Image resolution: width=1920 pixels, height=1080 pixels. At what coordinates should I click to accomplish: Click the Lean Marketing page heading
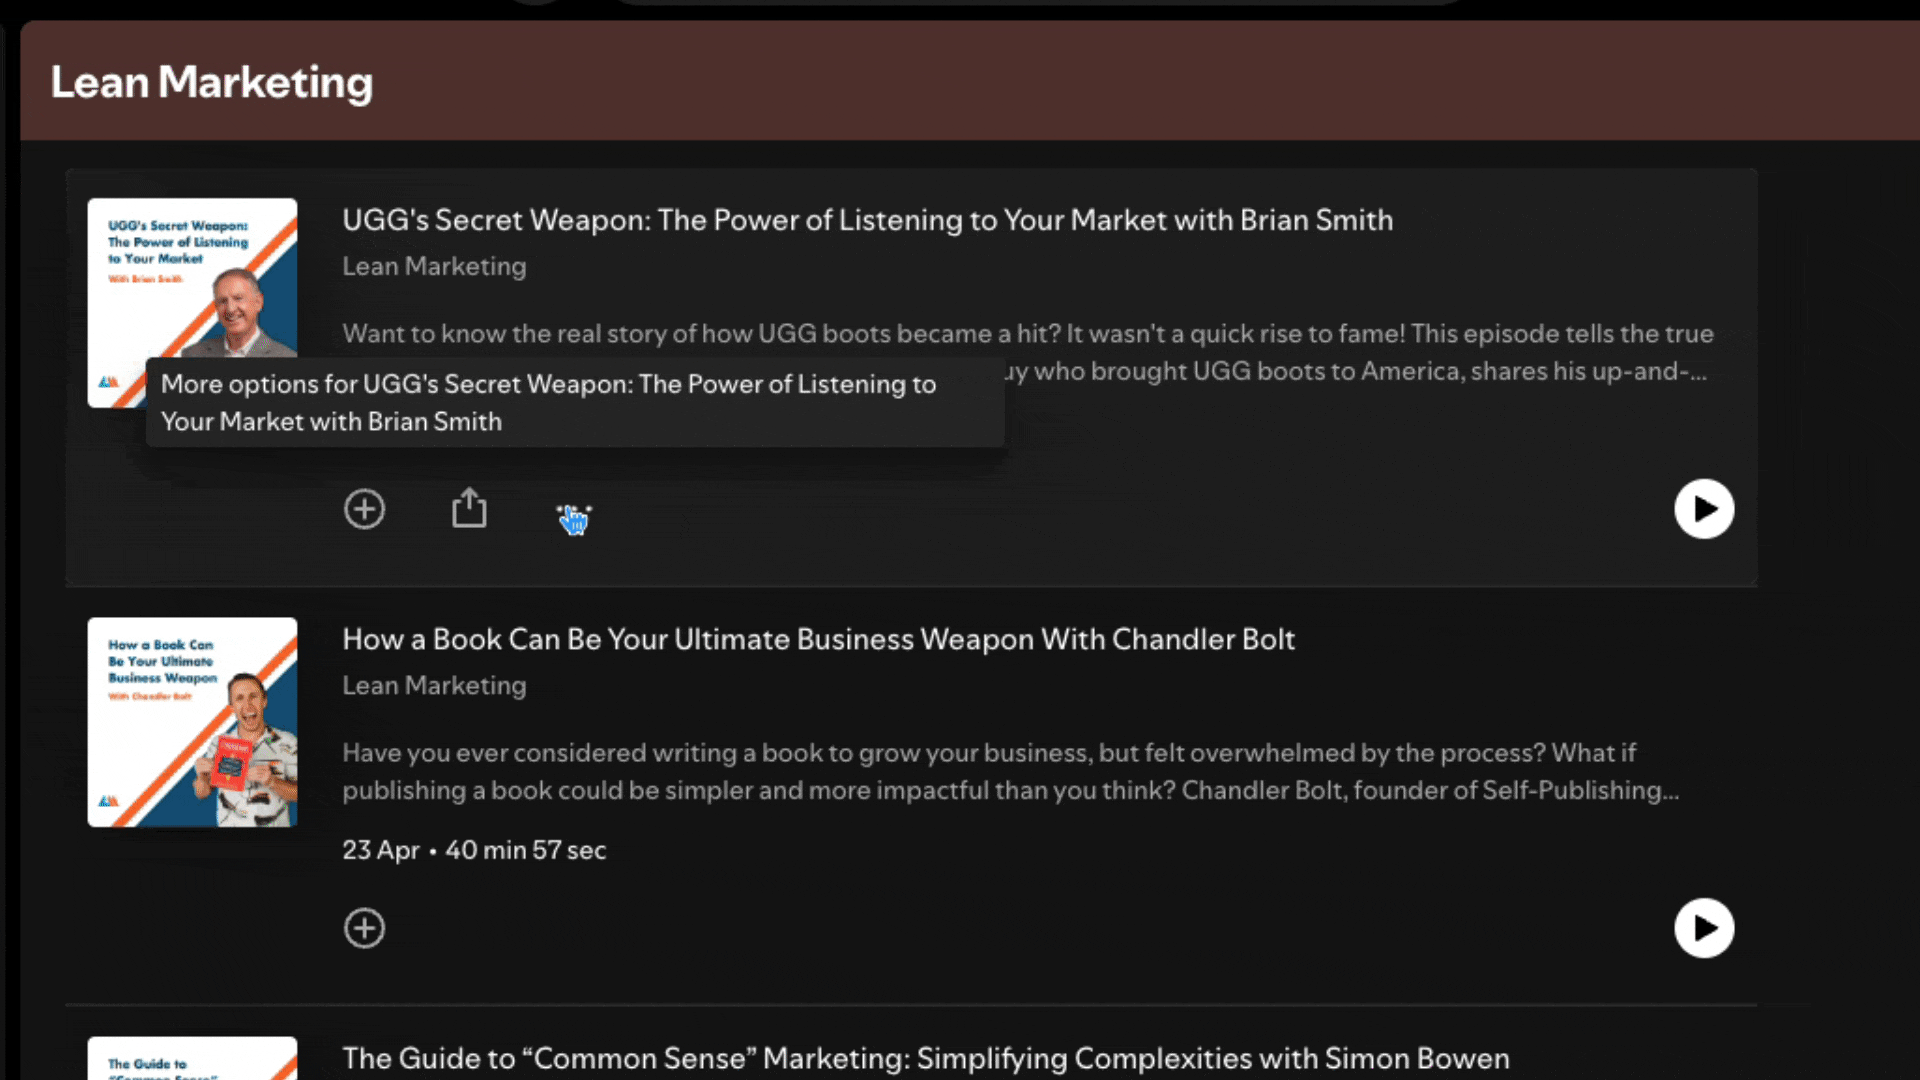211,82
